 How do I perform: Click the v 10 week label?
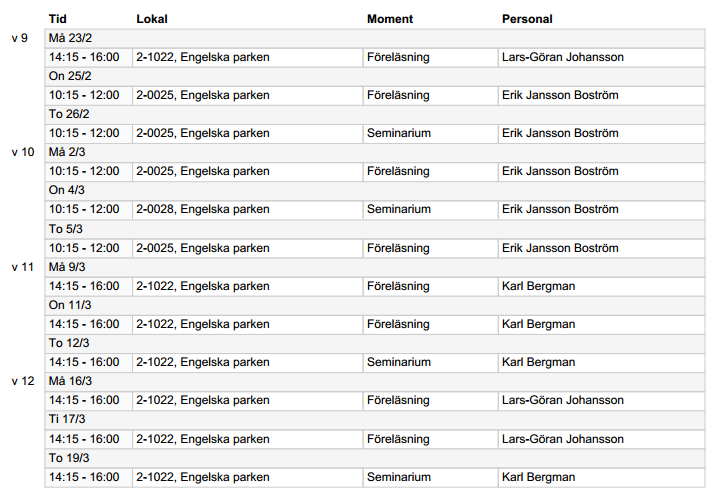[23, 152]
